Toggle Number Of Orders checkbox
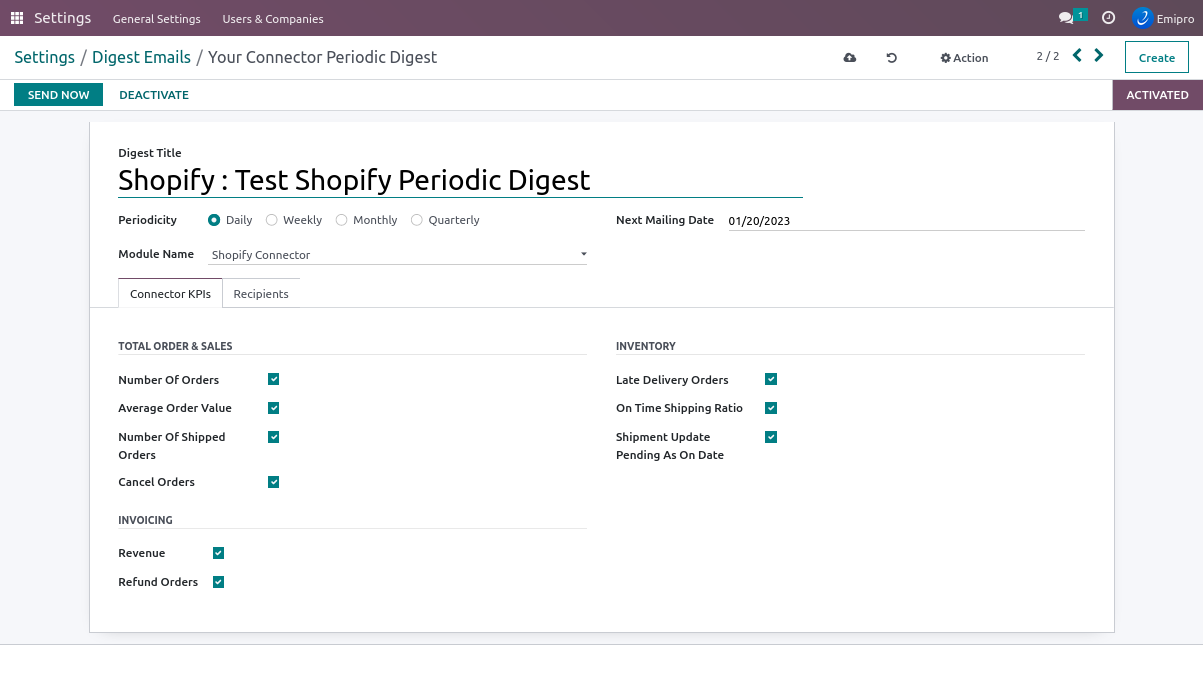 coord(274,380)
